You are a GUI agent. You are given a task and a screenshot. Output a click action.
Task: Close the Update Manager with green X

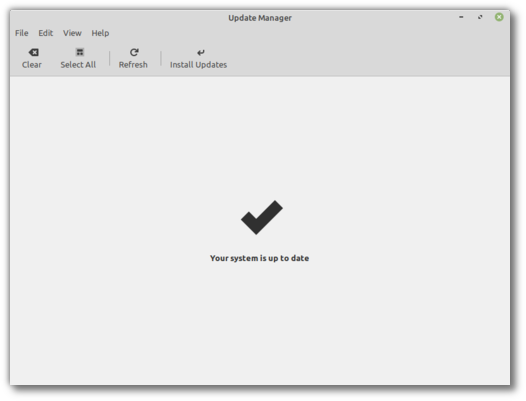click(499, 17)
